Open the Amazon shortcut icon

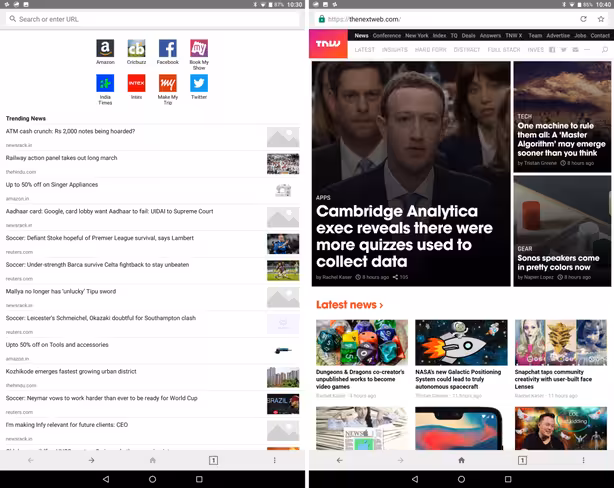105,48
